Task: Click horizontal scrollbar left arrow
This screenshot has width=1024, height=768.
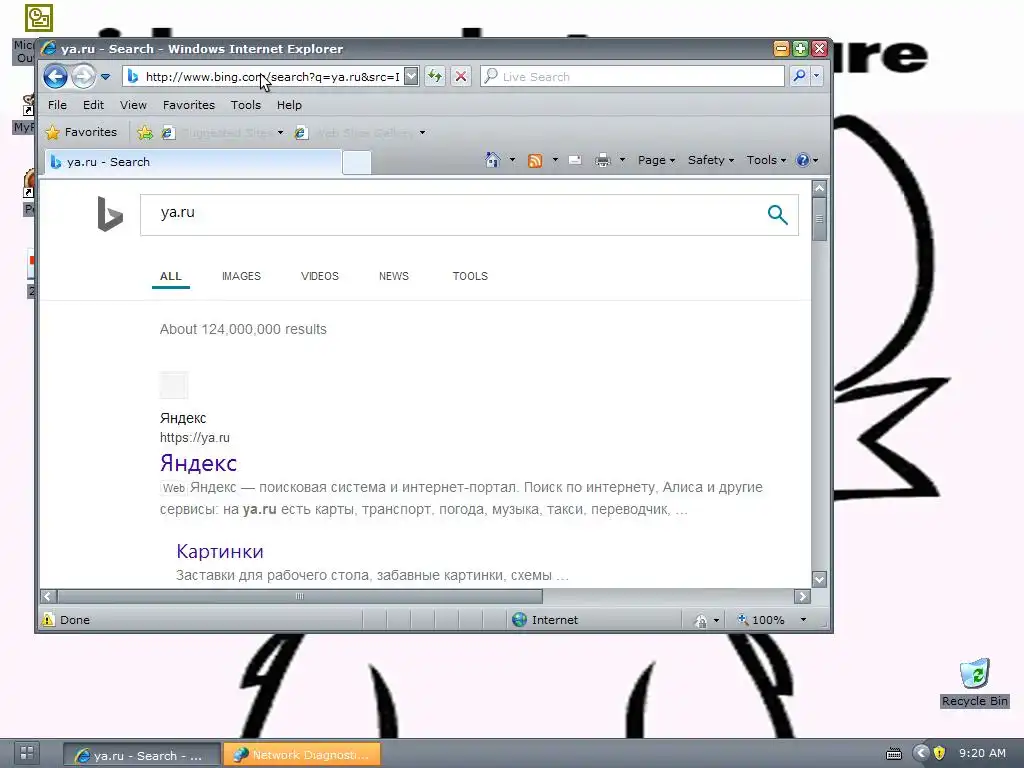Action: pyautogui.click(x=48, y=596)
